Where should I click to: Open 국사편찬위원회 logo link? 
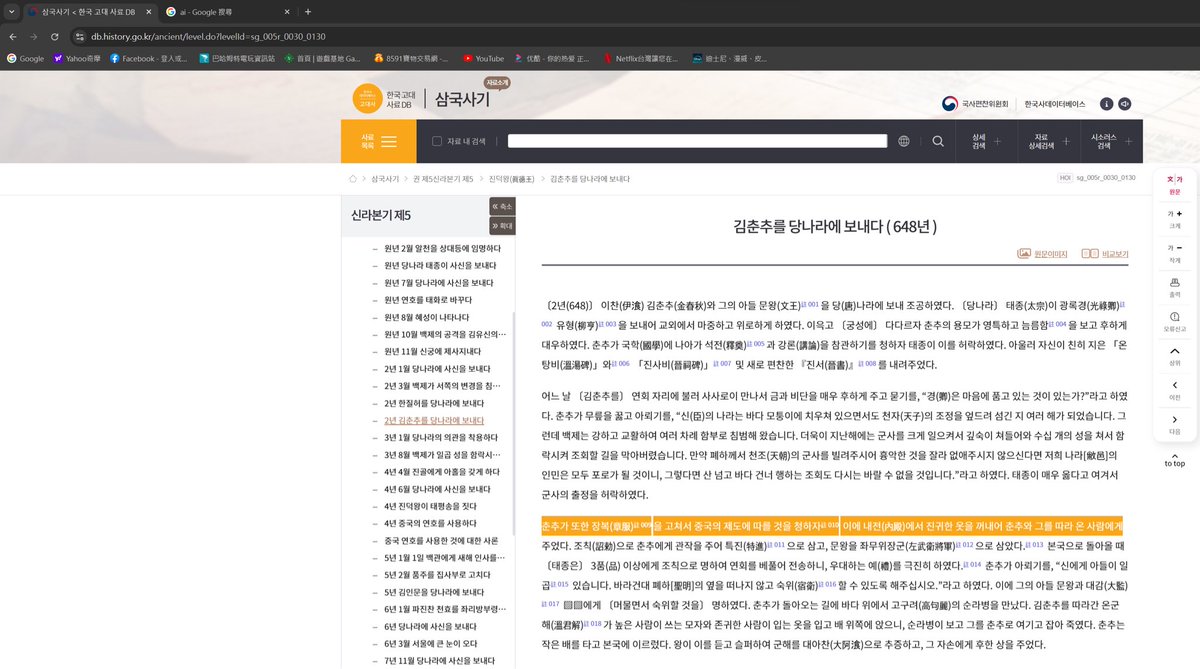coord(974,104)
